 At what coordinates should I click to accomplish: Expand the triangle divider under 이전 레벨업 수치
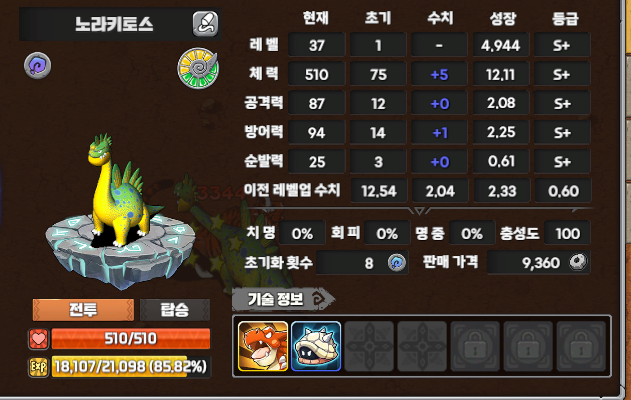[419, 210]
